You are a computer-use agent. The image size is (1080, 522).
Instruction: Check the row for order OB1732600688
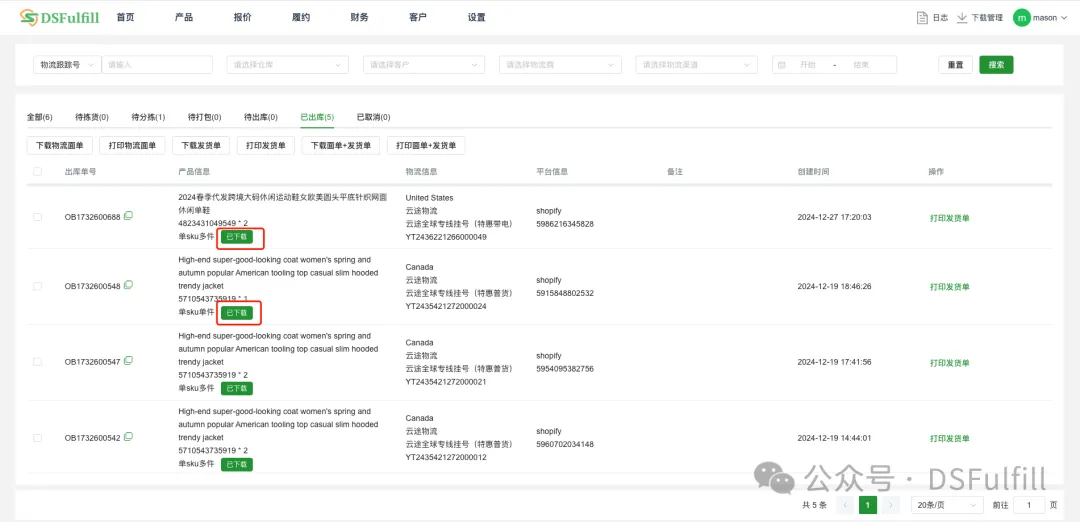click(x=38, y=217)
